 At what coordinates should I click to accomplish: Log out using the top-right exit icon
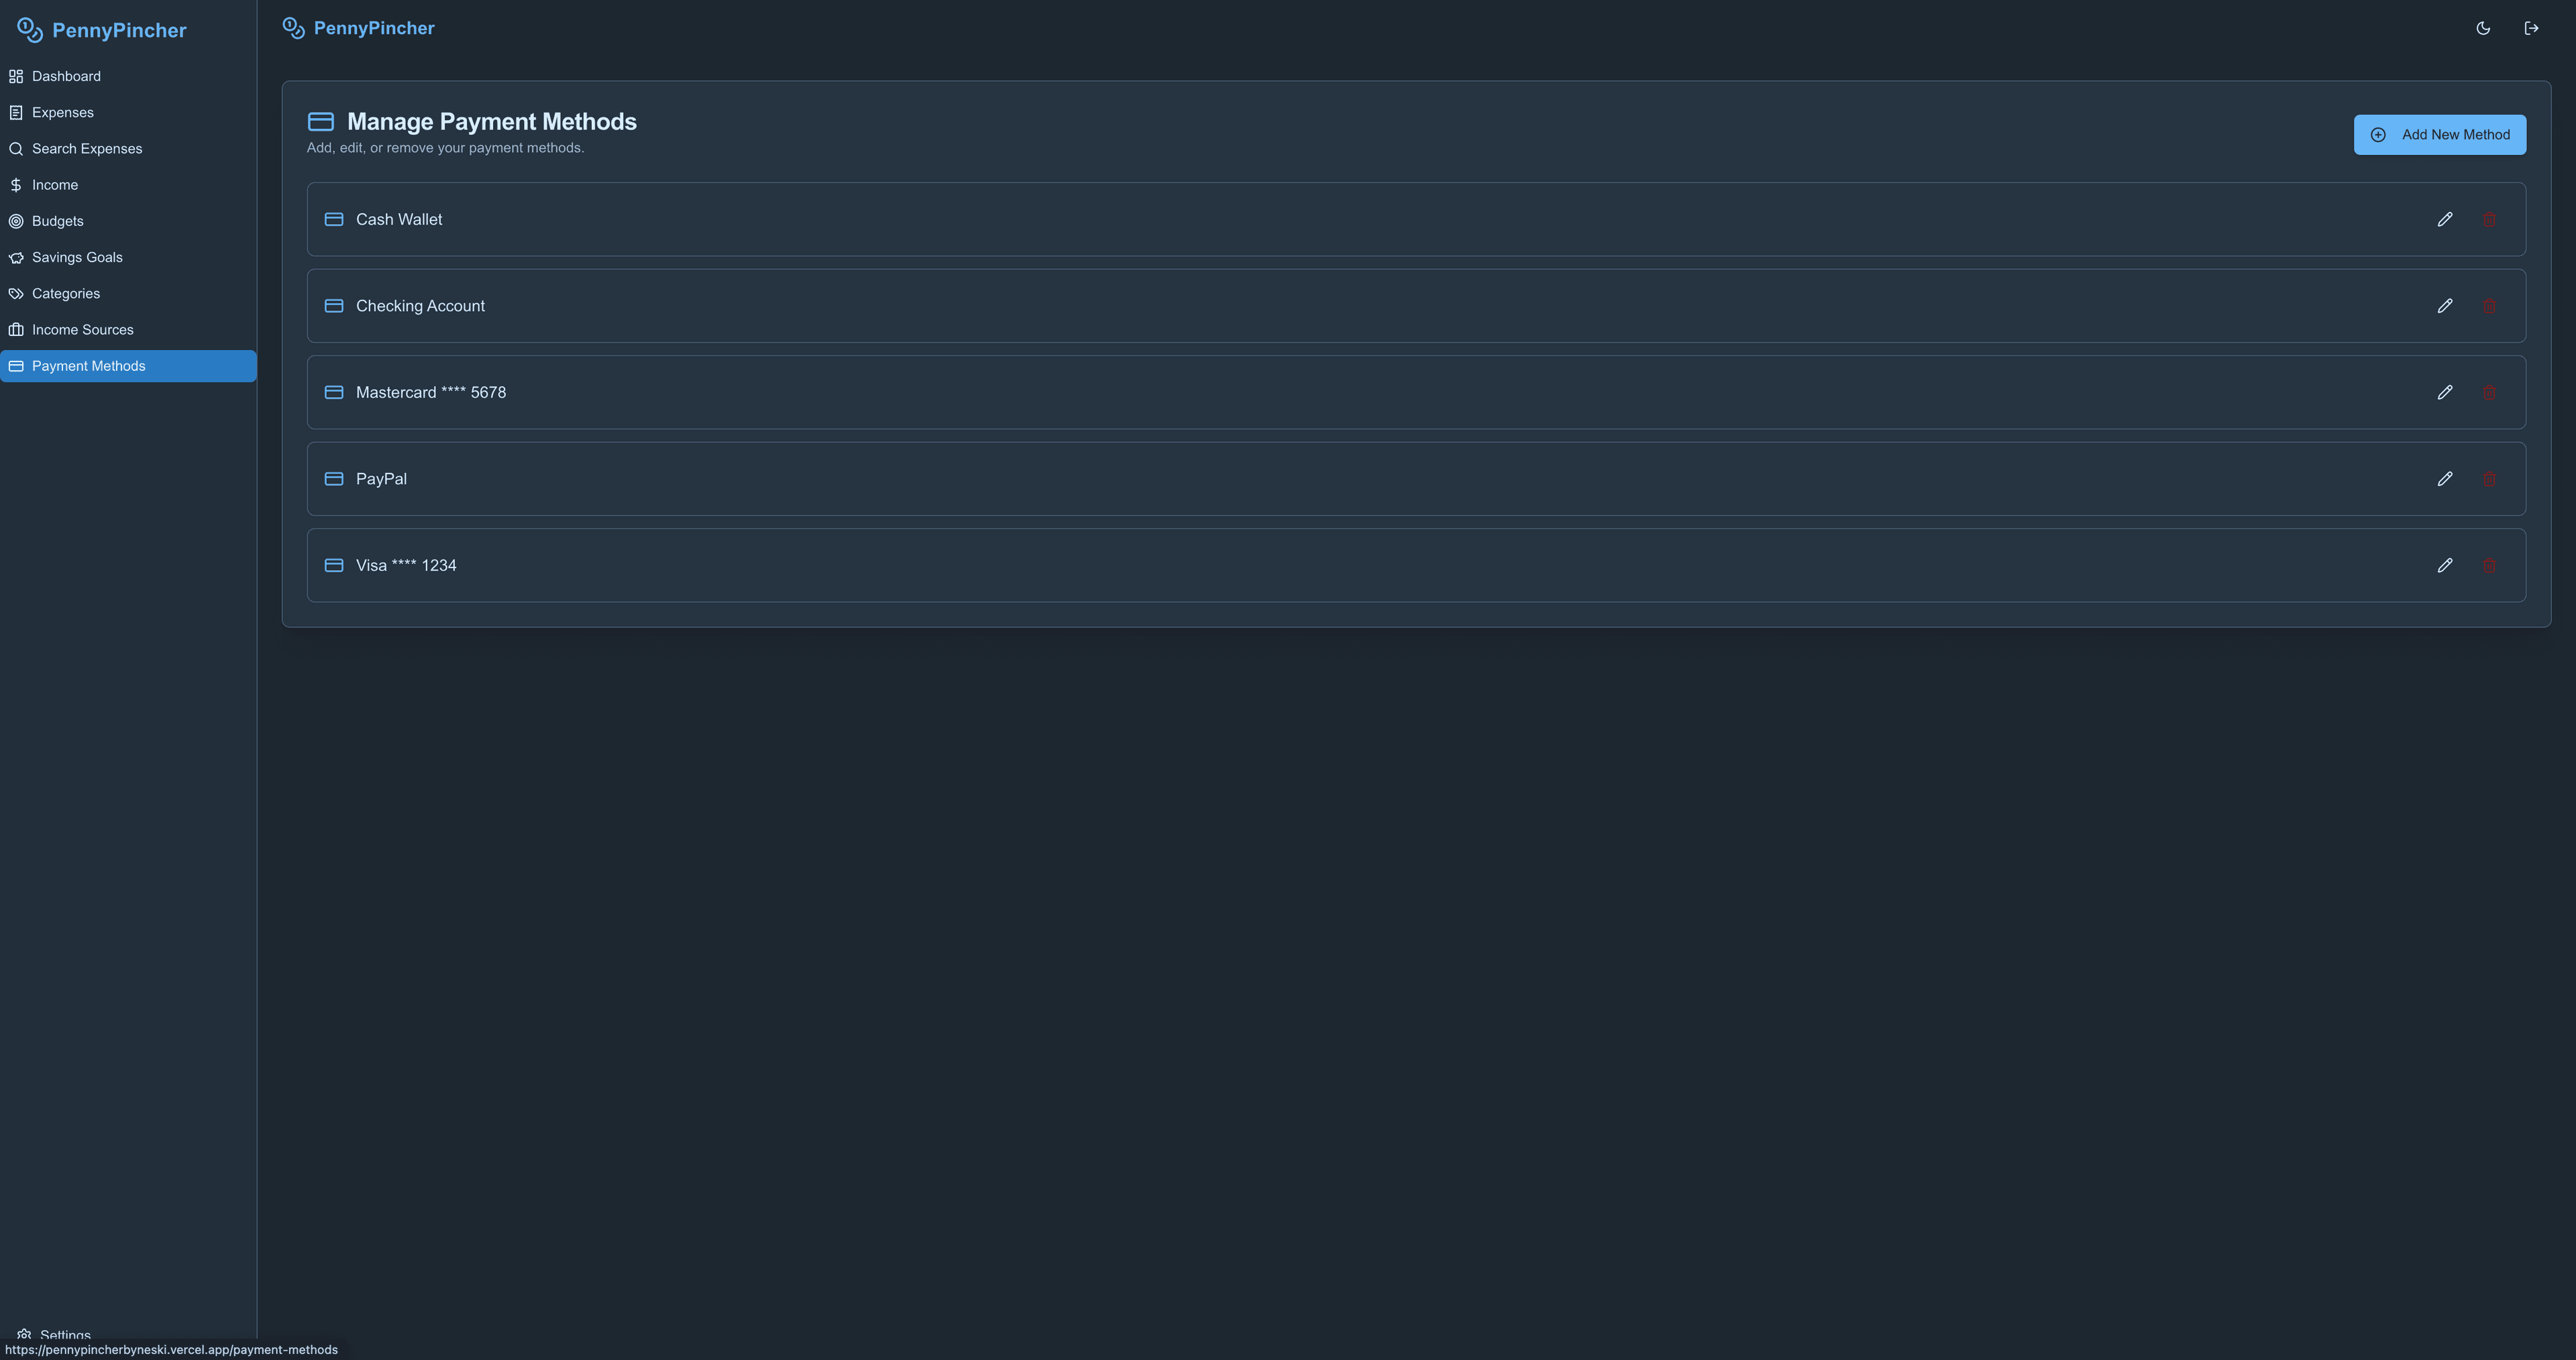point(2531,28)
